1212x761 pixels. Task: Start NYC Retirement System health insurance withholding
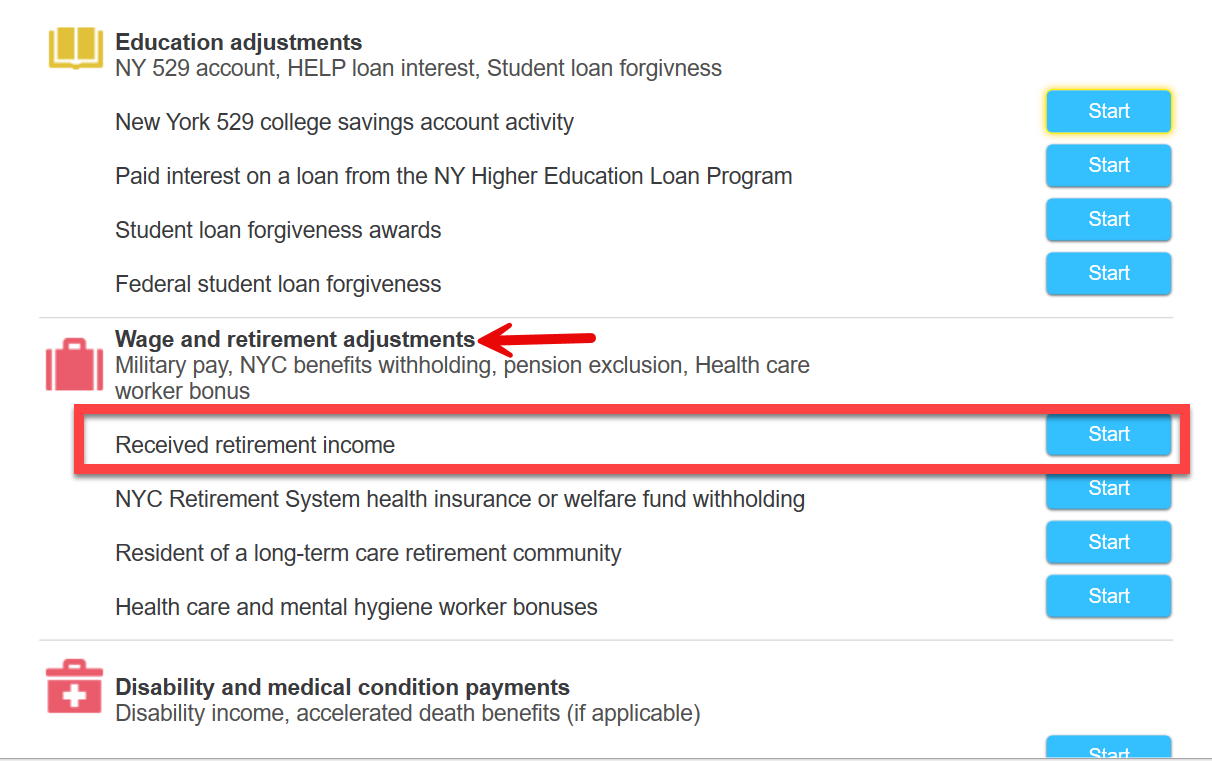tap(1108, 489)
